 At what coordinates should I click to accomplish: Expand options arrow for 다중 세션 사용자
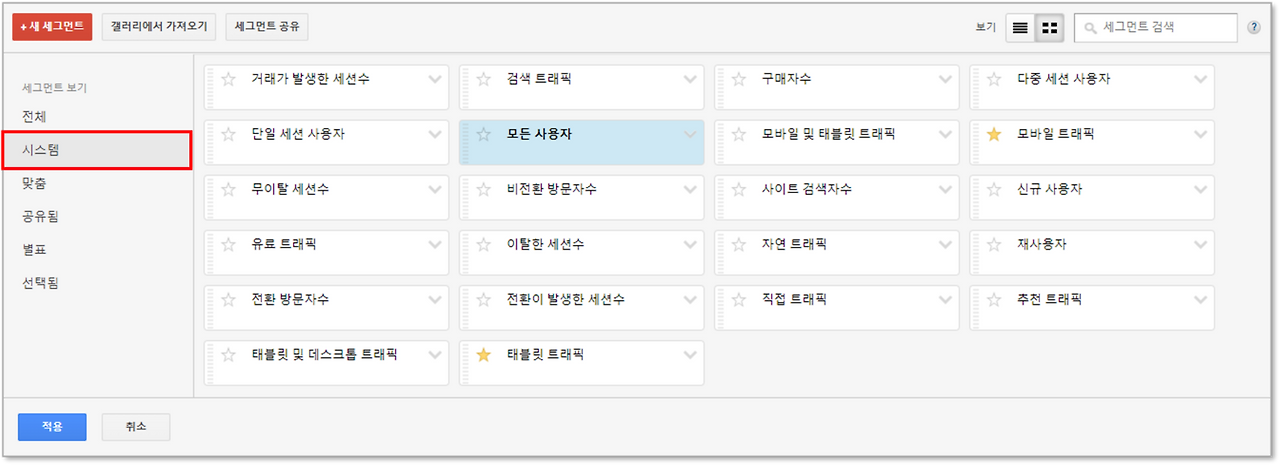pyautogui.click(x=1200, y=79)
